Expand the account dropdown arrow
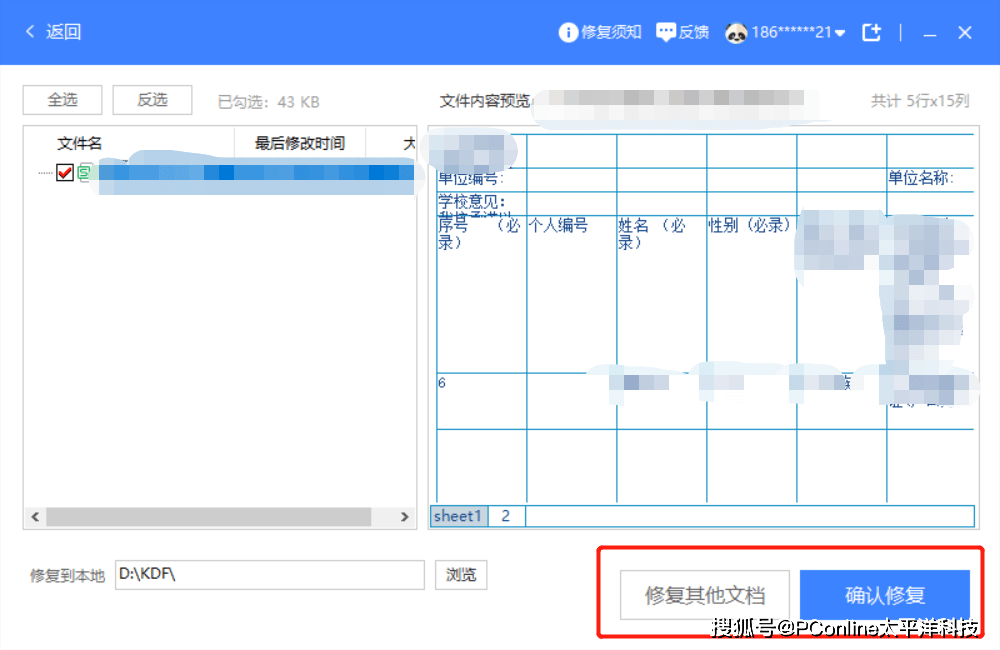1000x650 pixels. point(840,33)
